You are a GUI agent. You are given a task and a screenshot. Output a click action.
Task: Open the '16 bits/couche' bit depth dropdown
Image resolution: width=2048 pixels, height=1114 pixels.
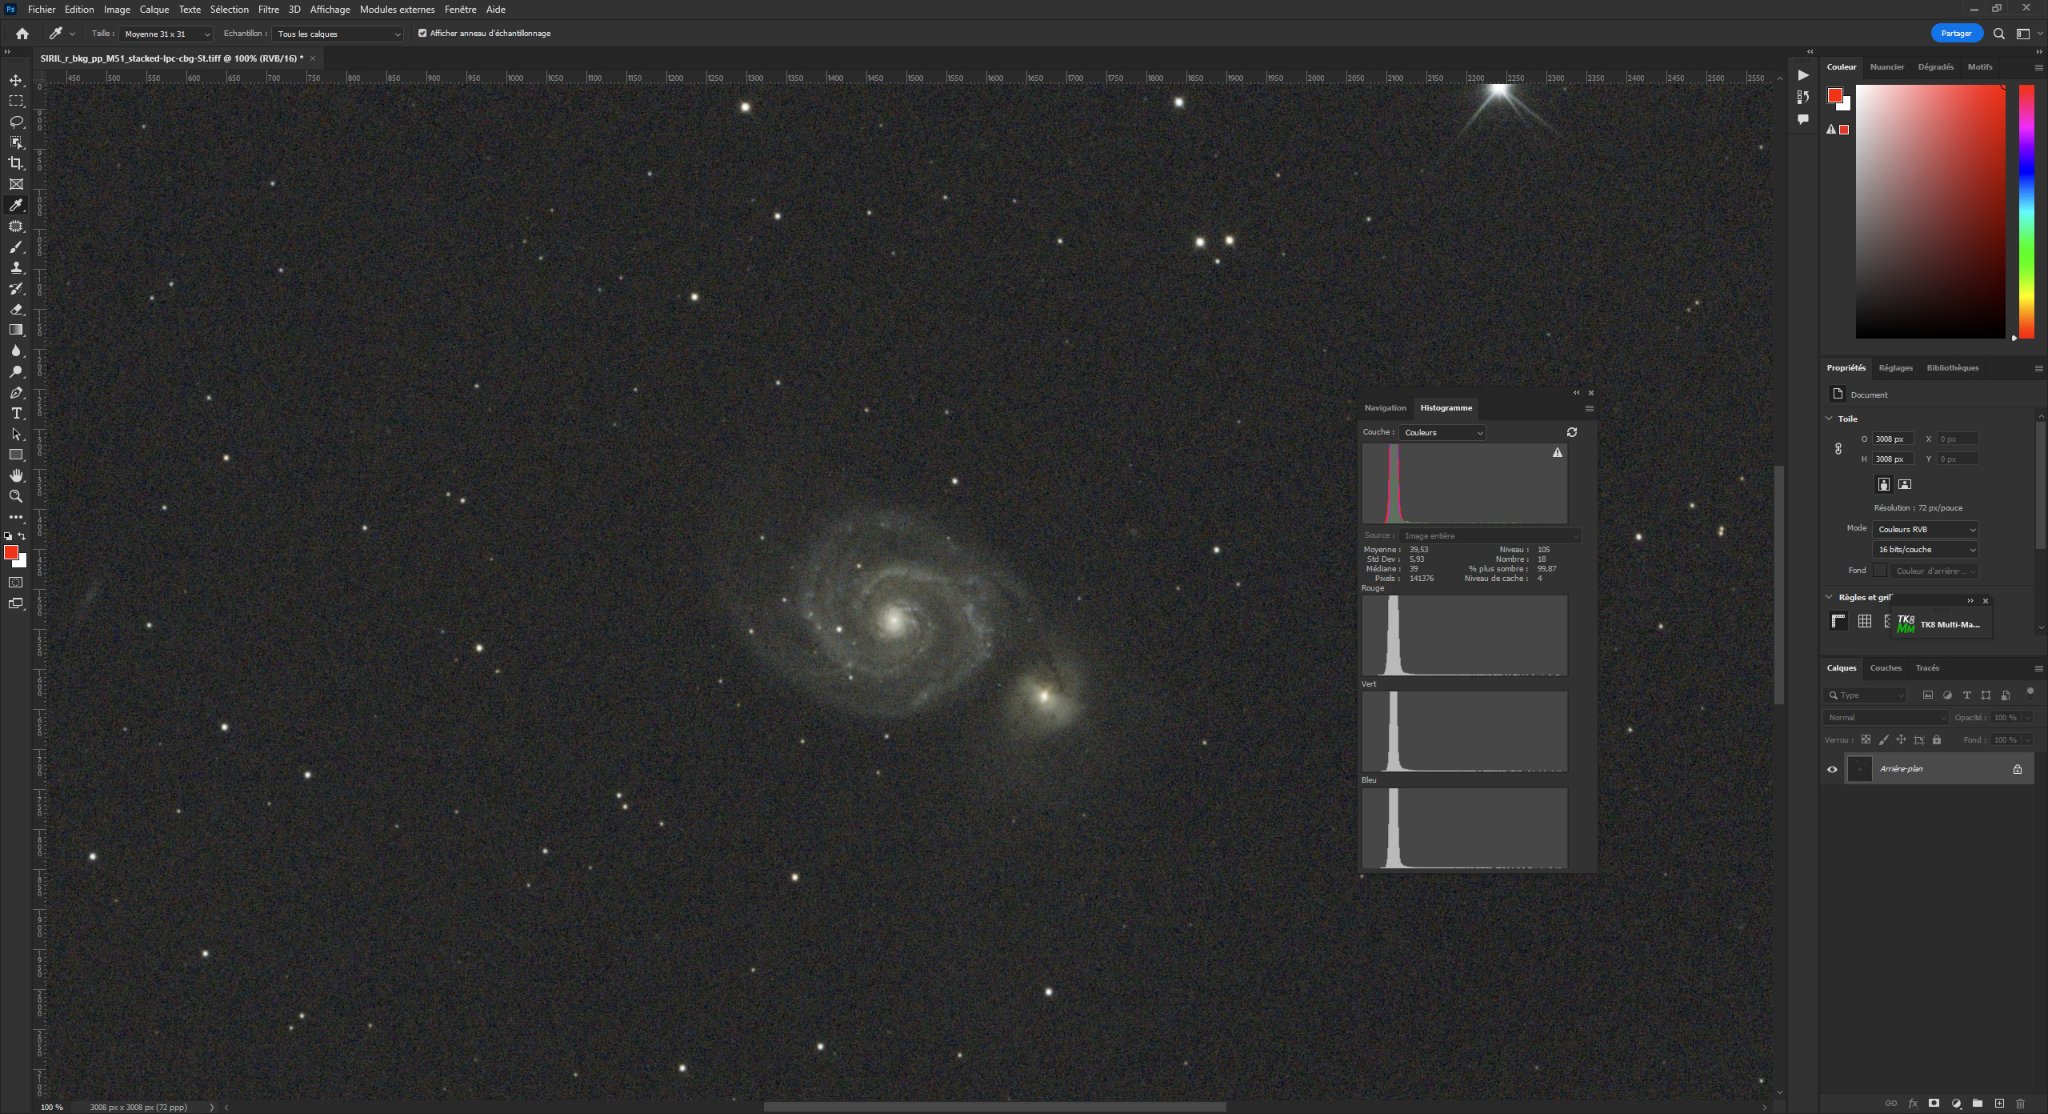click(1925, 549)
